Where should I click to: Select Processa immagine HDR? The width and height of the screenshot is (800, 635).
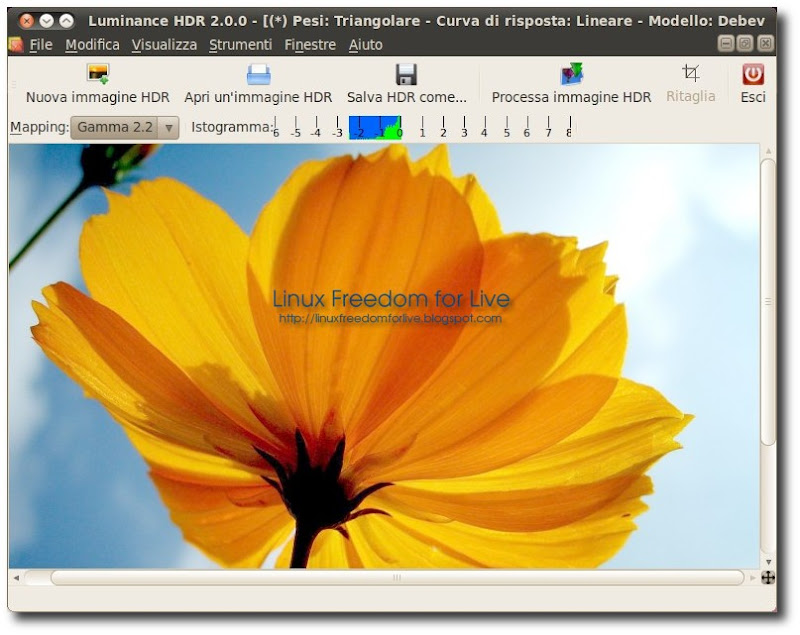[570, 85]
